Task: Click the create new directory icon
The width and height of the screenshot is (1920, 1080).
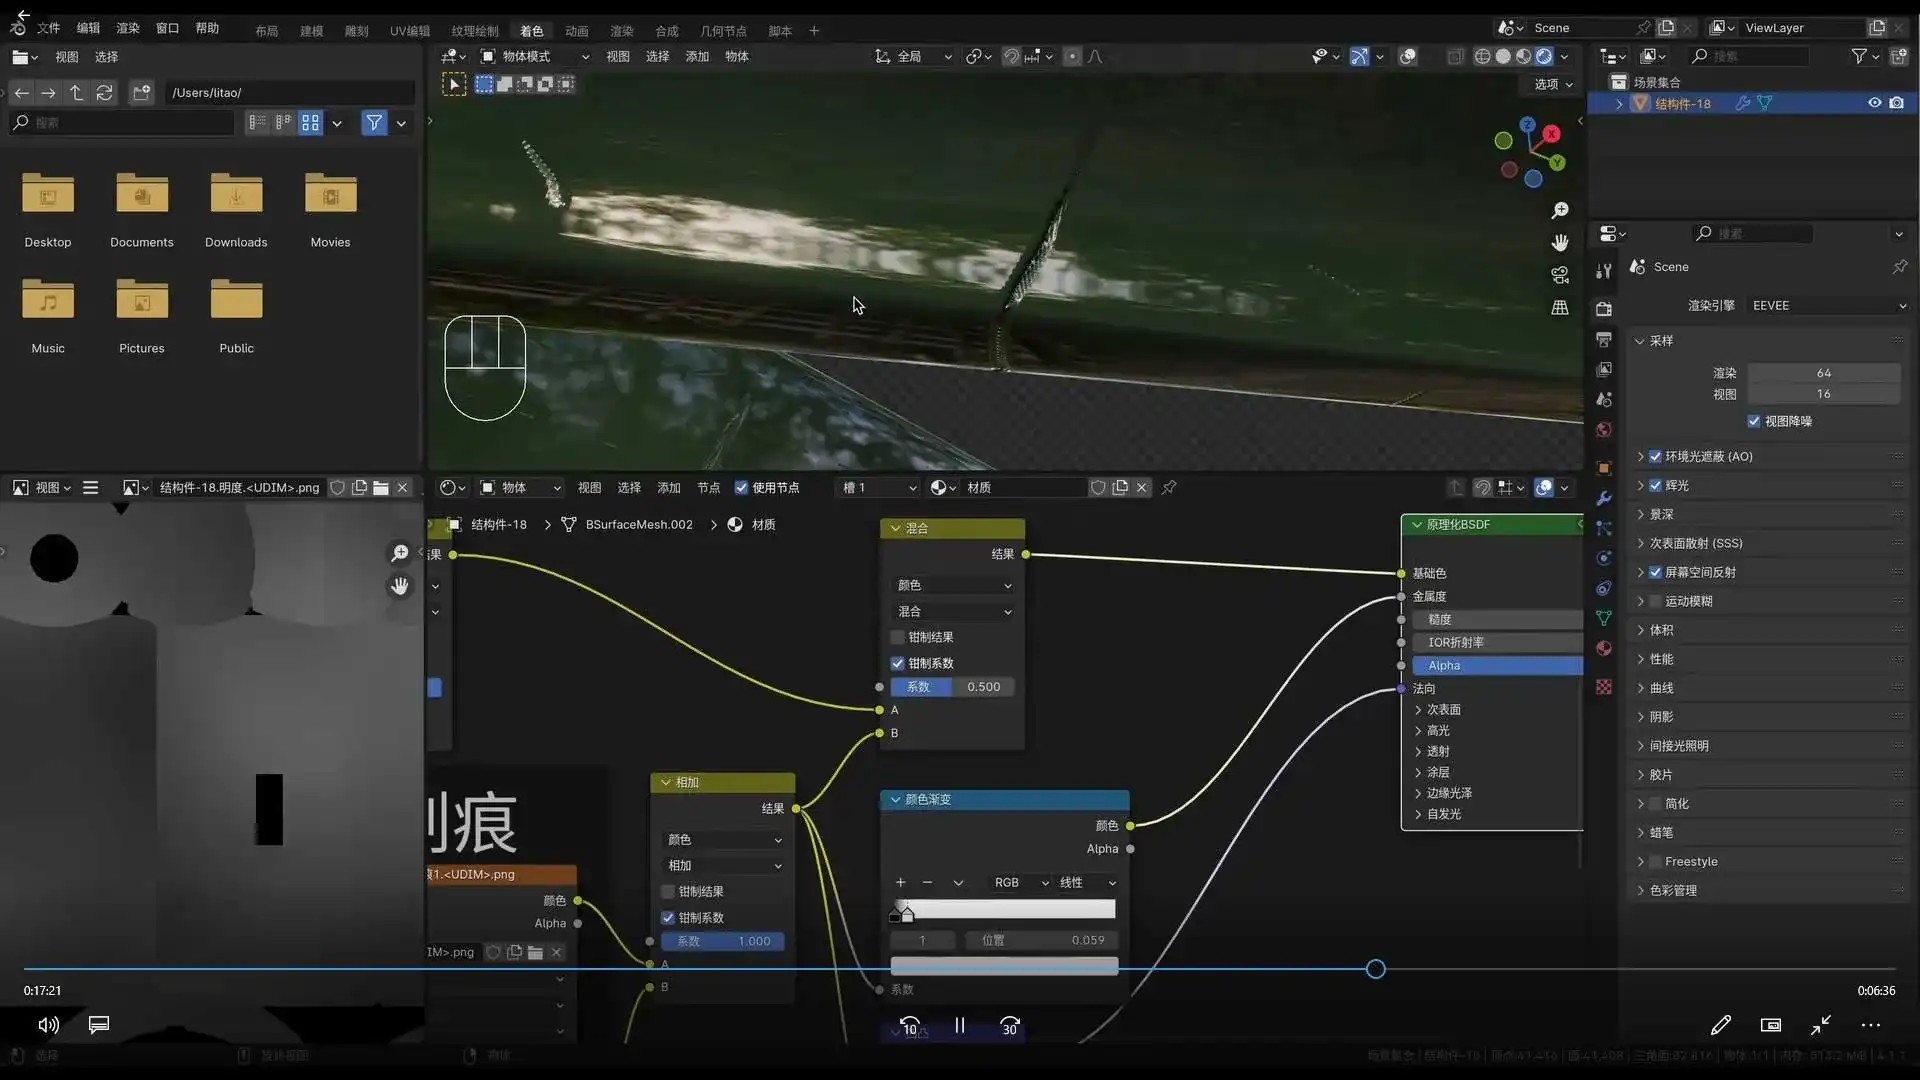Action: (141, 93)
